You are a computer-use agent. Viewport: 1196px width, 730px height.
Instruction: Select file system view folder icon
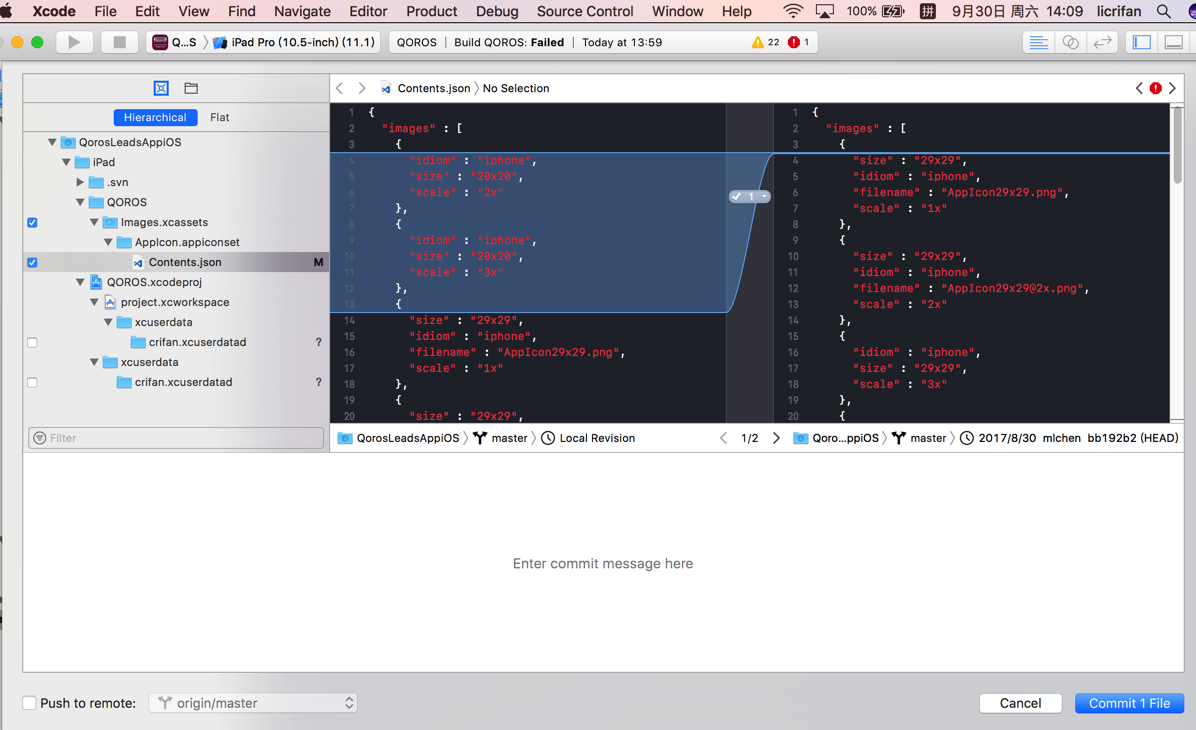pyautogui.click(x=191, y=88)
